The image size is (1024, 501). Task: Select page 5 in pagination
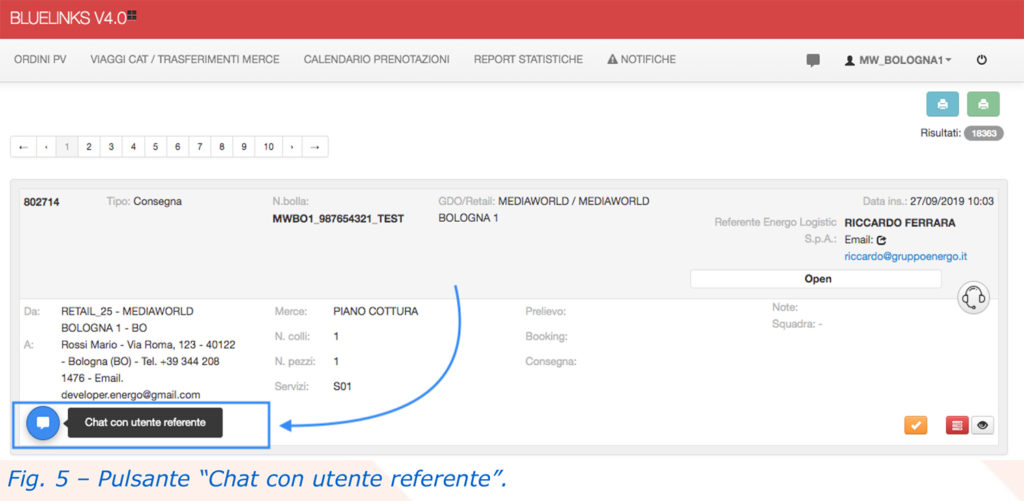[x=155, y=147]
